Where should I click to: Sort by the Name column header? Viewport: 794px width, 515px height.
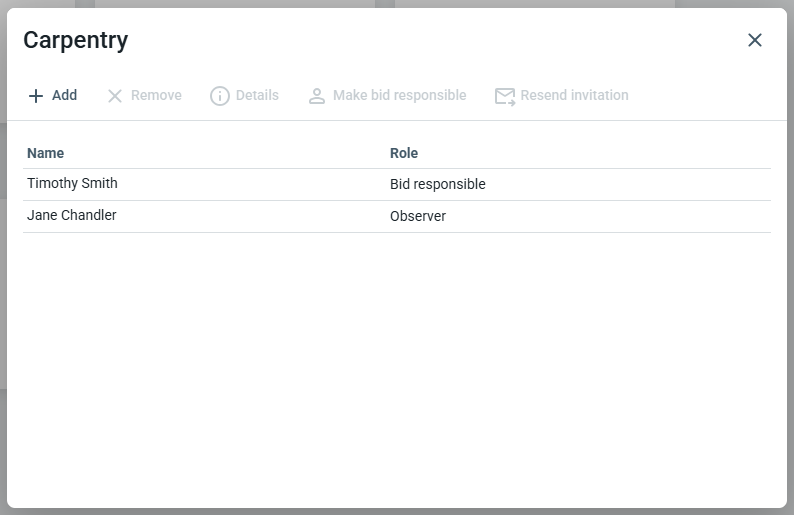46,153
